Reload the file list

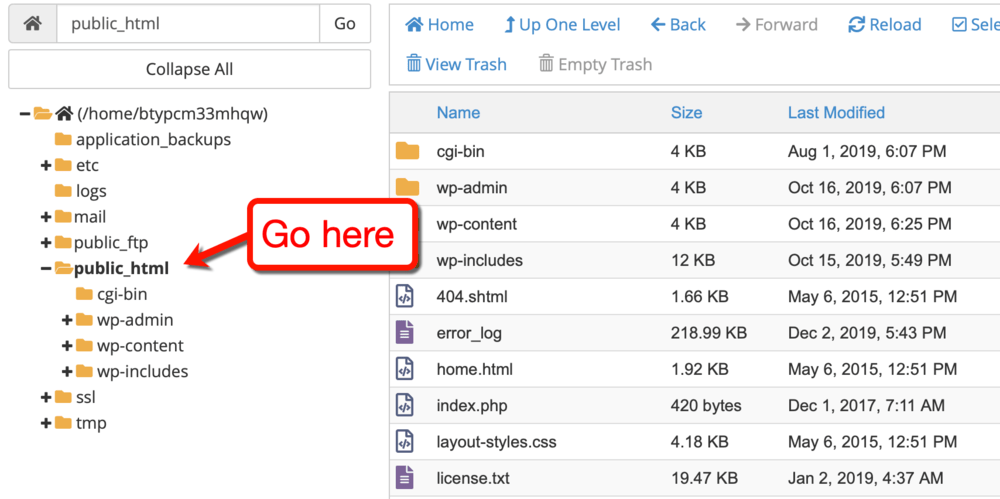[885, 25]
